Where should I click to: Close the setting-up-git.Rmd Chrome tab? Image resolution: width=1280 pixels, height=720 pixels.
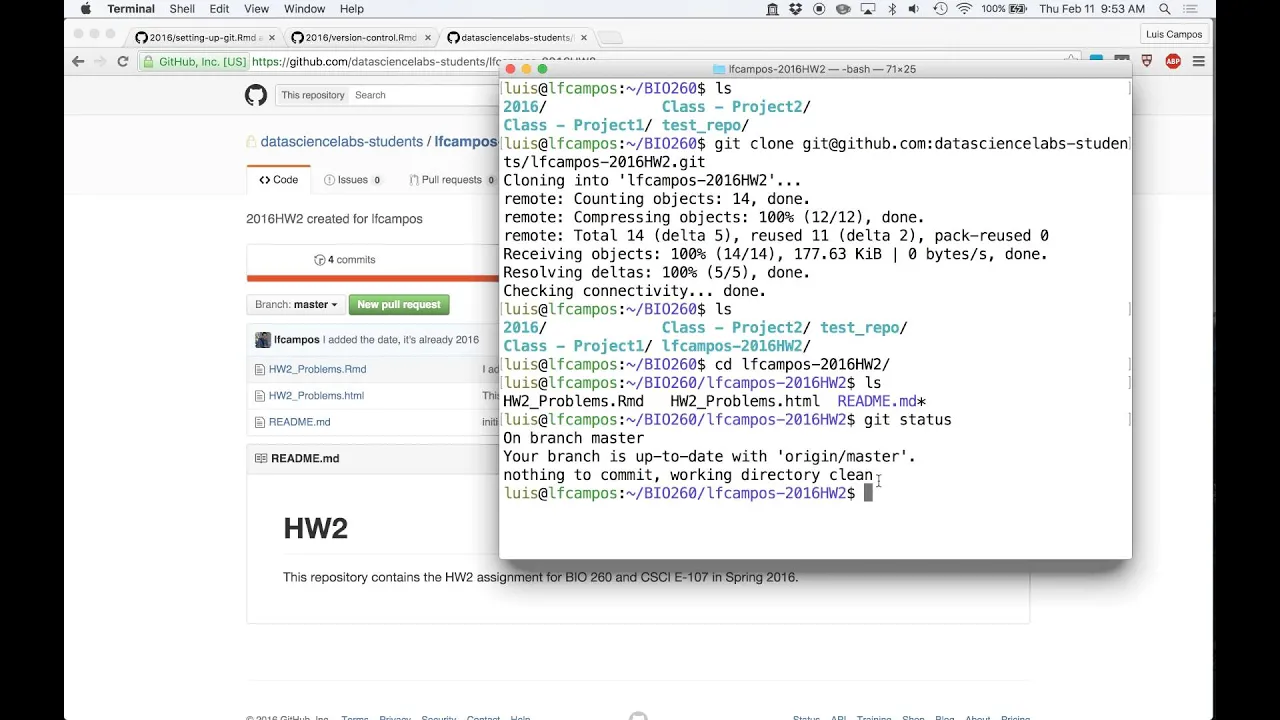tap(272, 38)
